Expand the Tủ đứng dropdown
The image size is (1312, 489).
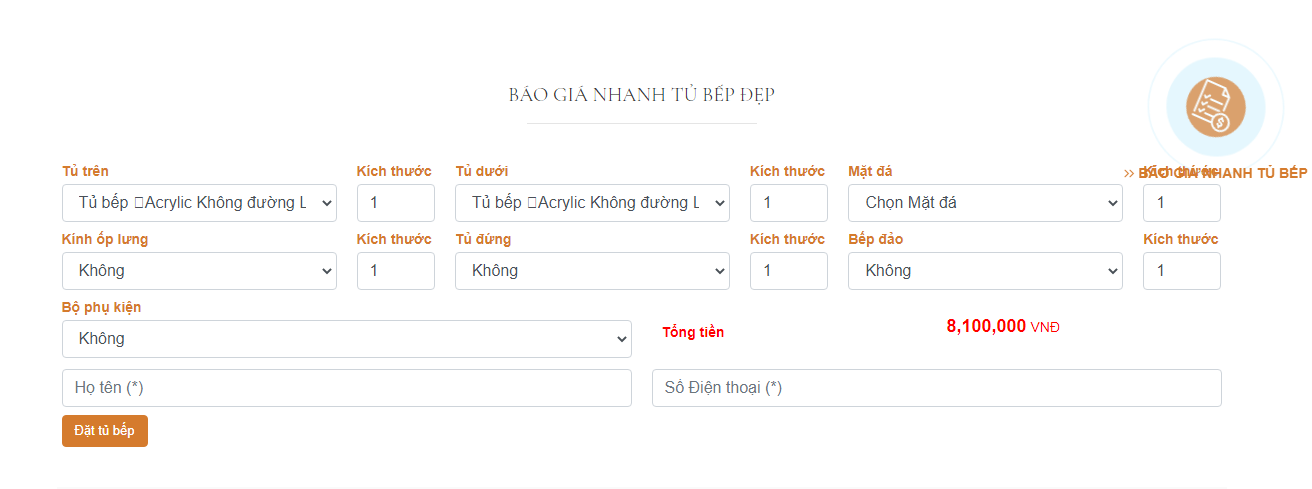point(592,271)
